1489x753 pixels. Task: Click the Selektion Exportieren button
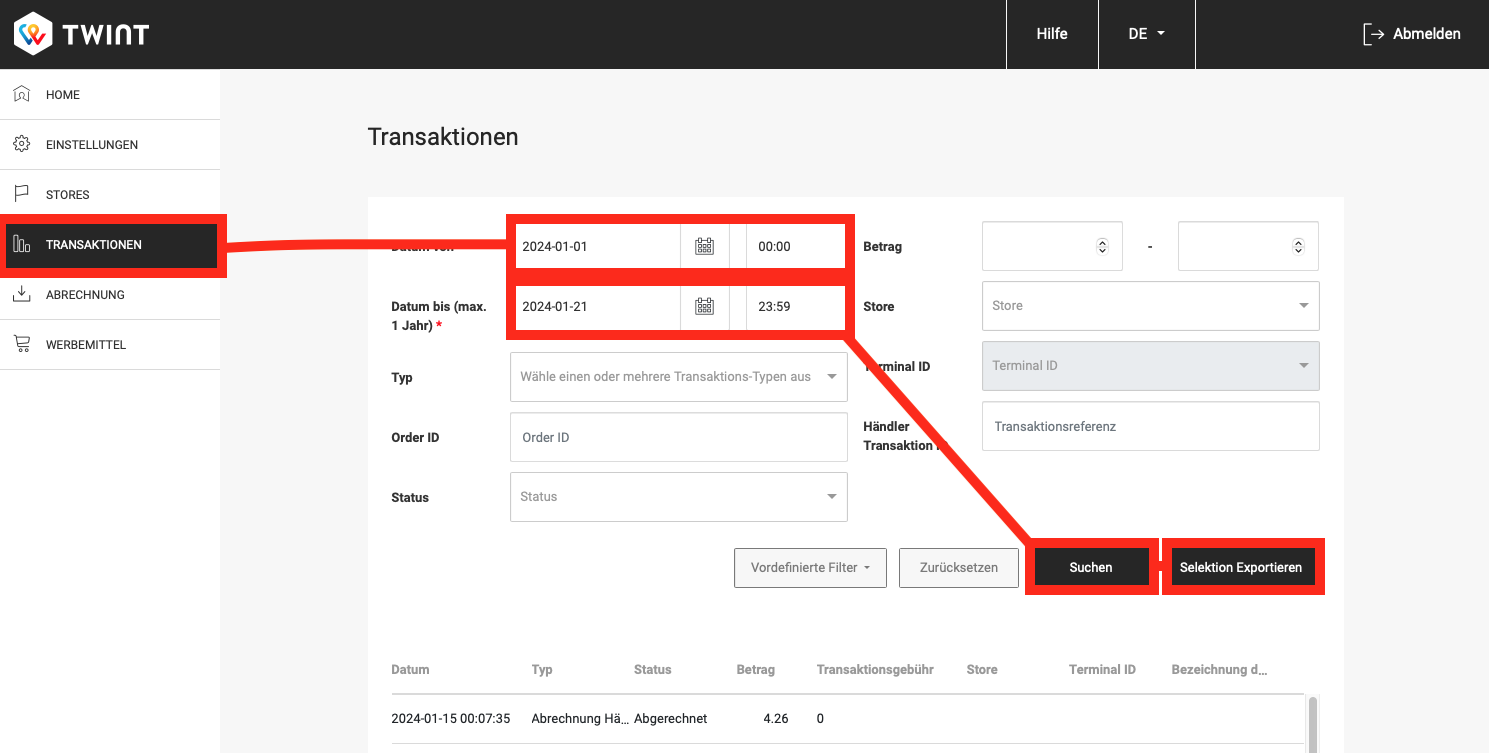pos(1241,567)
